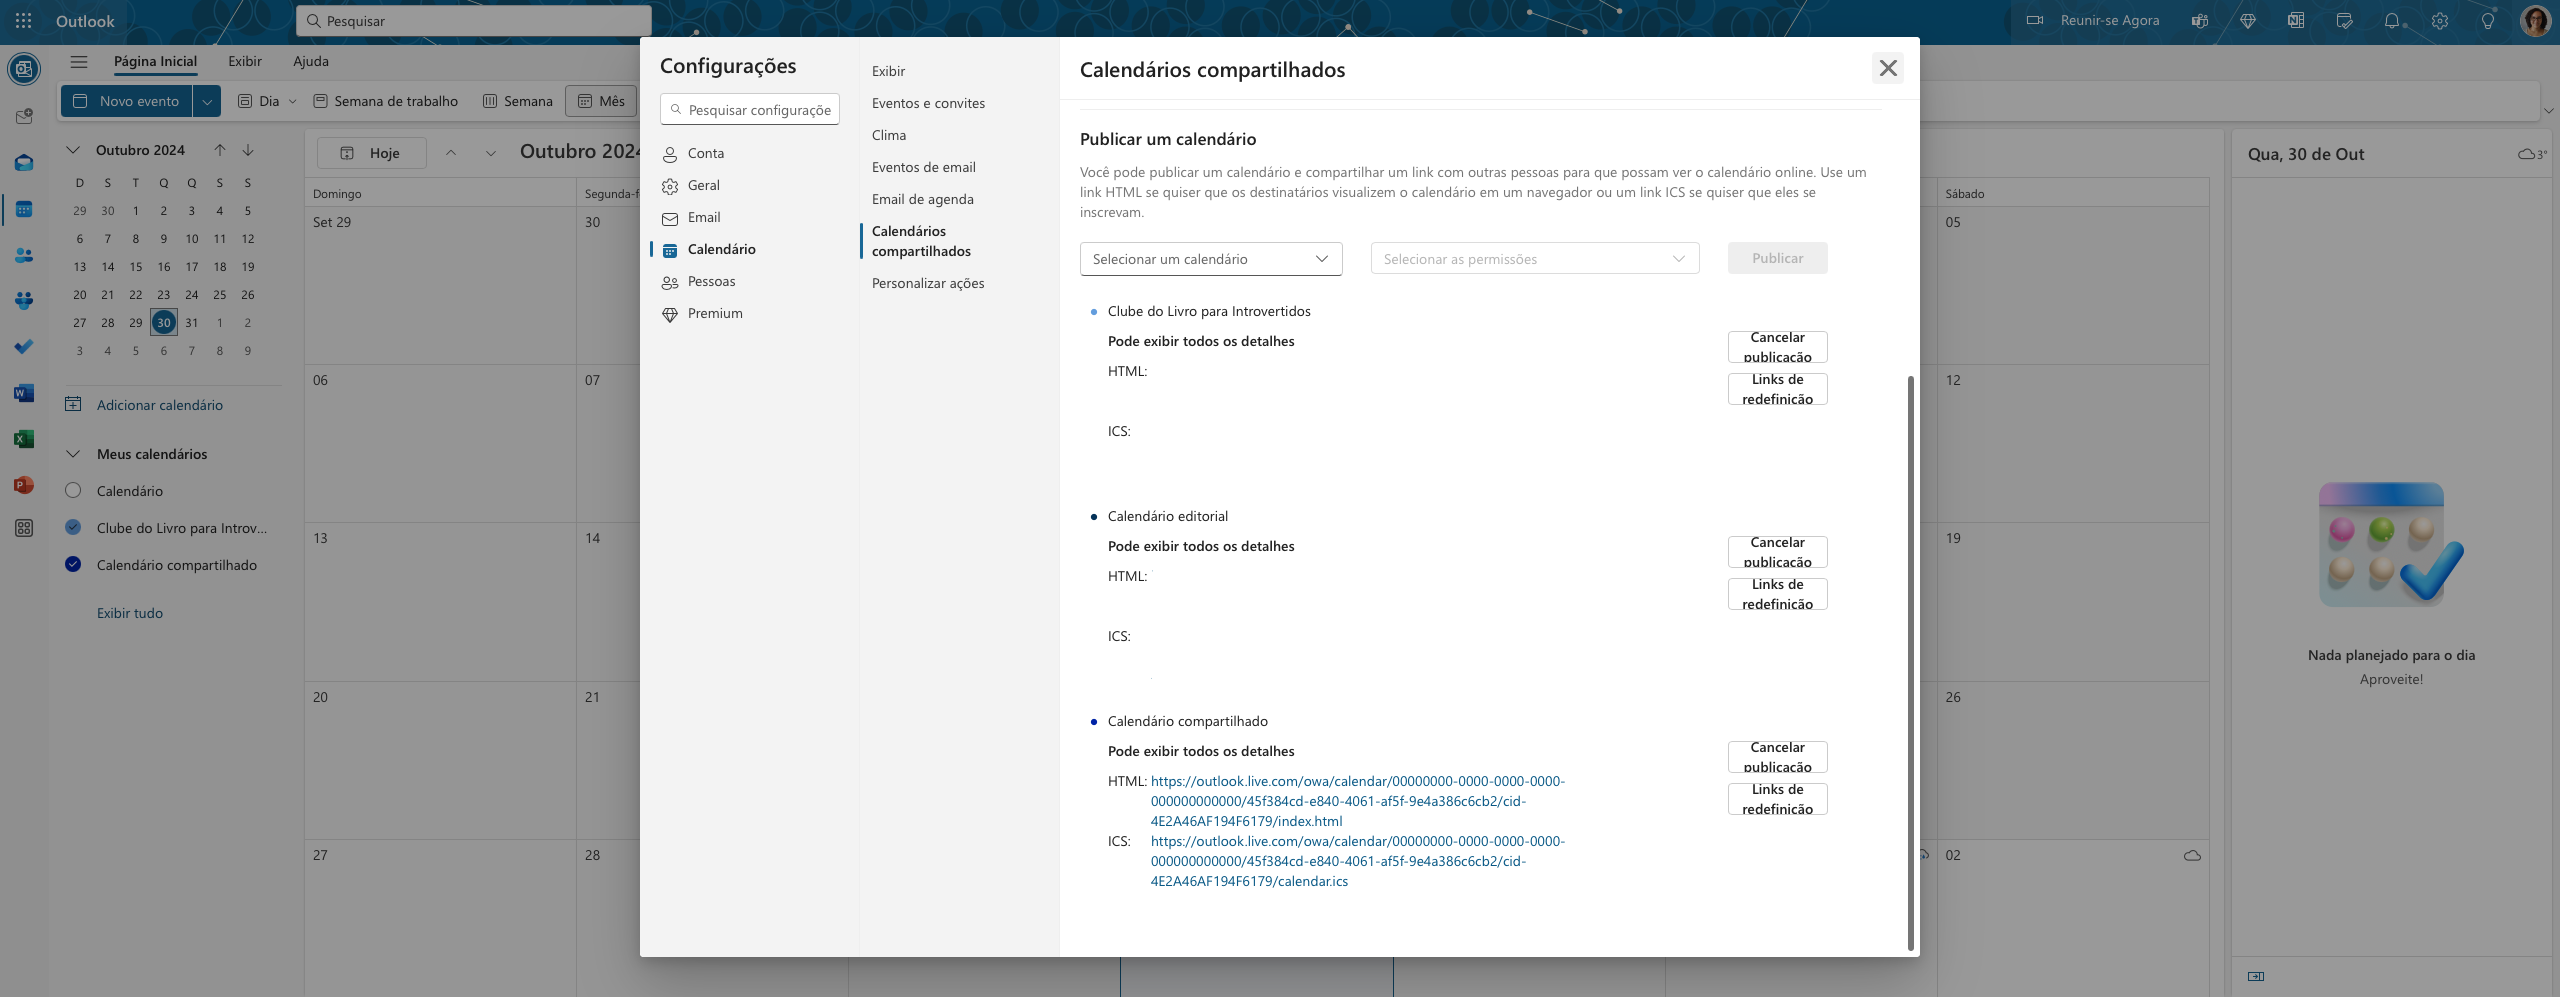Open the People icon in left rail
Screen dimensions: 2560x997
(24, 256)
